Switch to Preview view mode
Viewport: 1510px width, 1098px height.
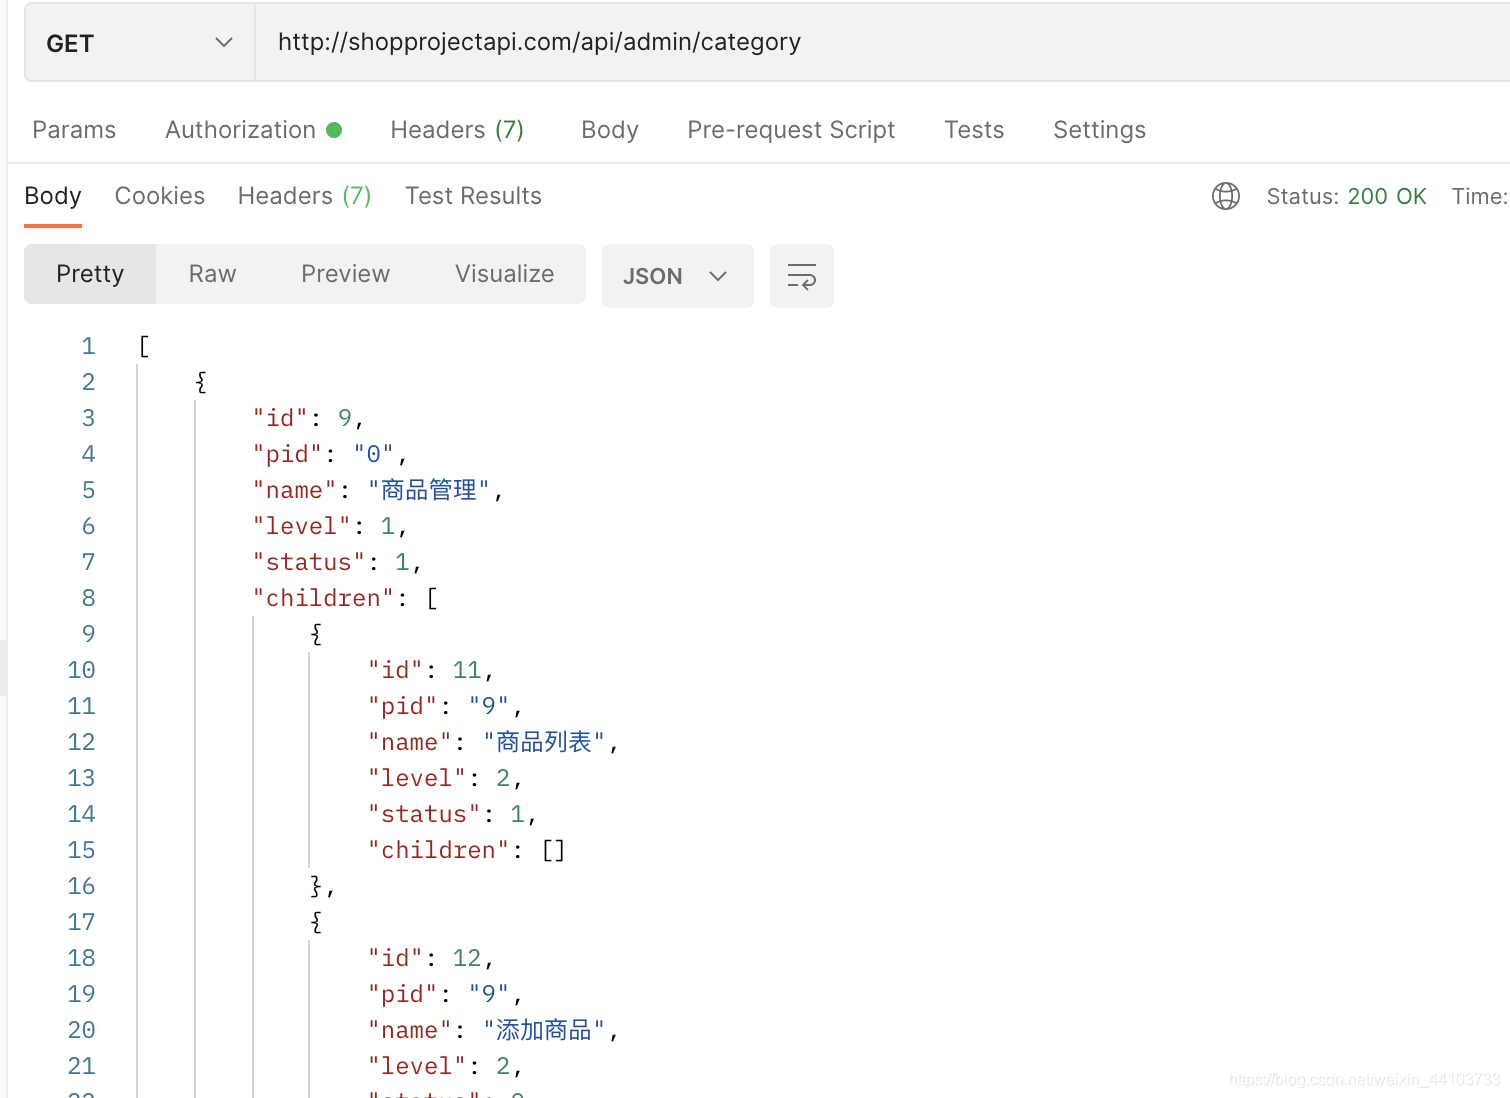point(345,274)
